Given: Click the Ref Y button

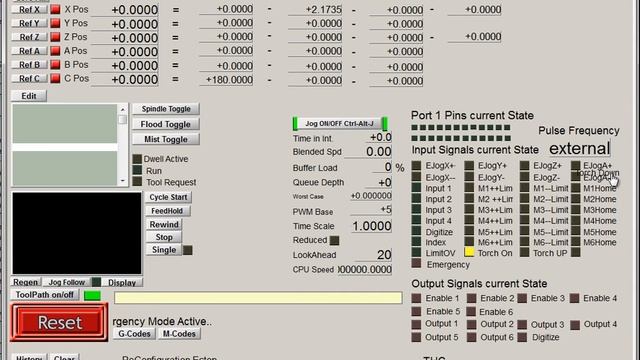Looking at the screenshot, I should click(x=29, y=23).
